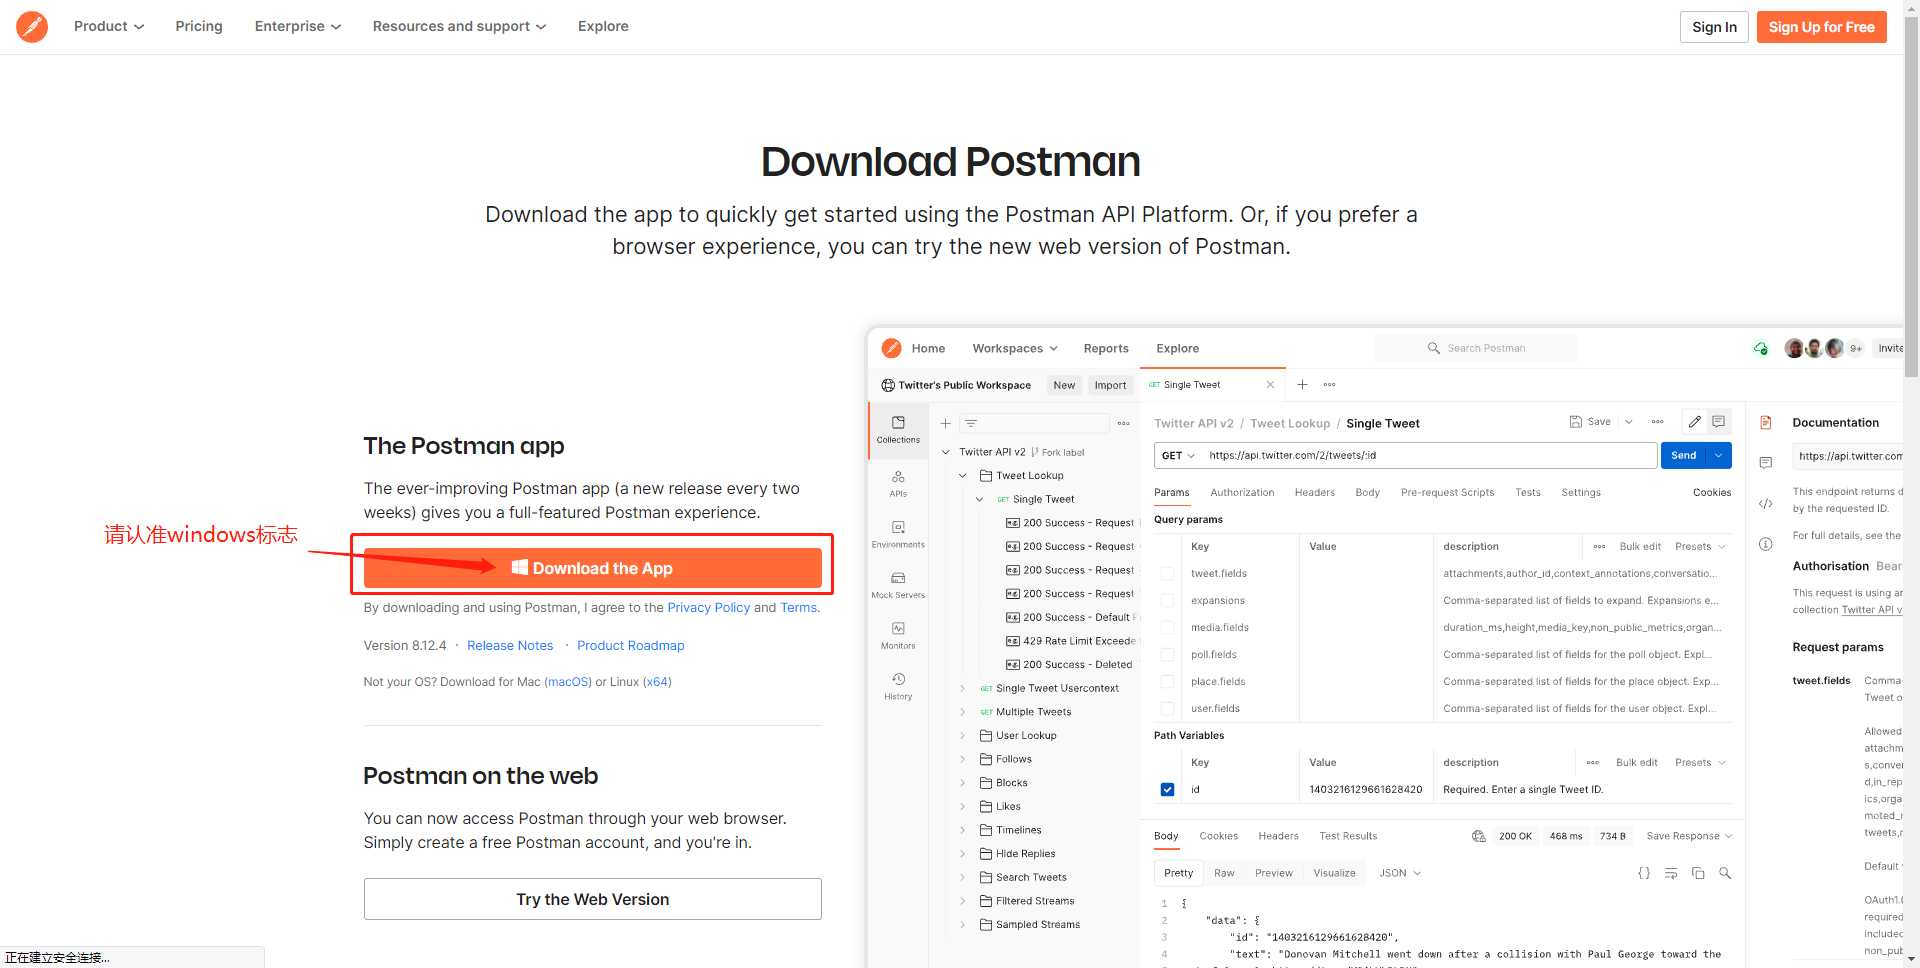Open the Cookies link at right
The image size is (1920, 968).
click(1711, 492)
